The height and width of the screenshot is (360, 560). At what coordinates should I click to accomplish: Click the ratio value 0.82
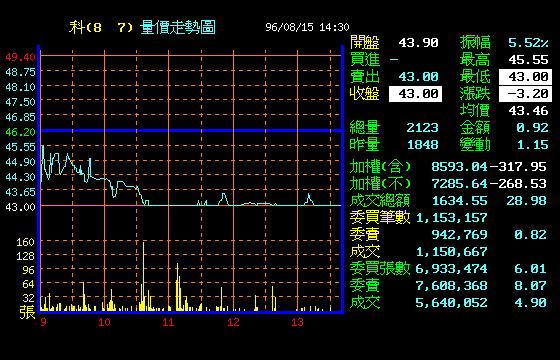pyautogui.click(x=530, y=235)
